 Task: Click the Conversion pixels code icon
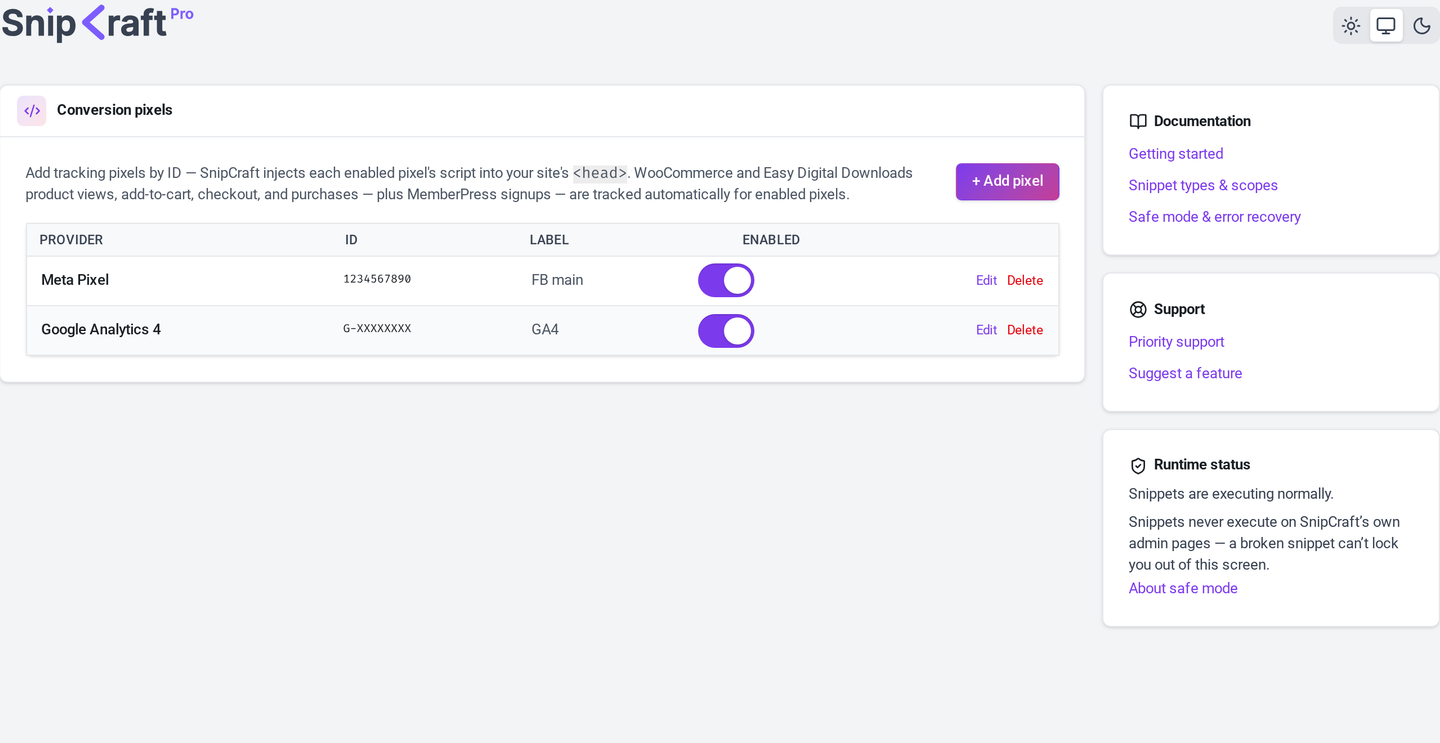click(x=32, y=111)
